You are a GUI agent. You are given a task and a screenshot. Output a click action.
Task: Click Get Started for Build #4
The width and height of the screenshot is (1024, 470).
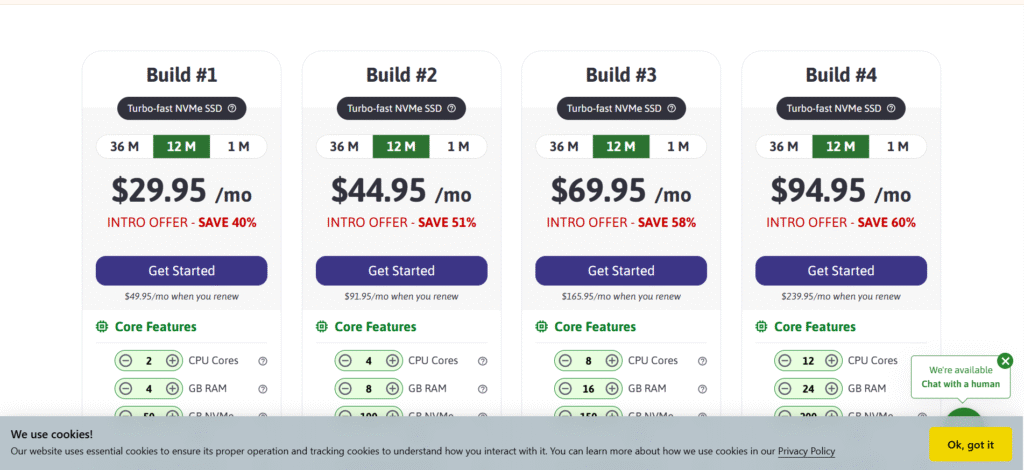click(x=841, y=271)
